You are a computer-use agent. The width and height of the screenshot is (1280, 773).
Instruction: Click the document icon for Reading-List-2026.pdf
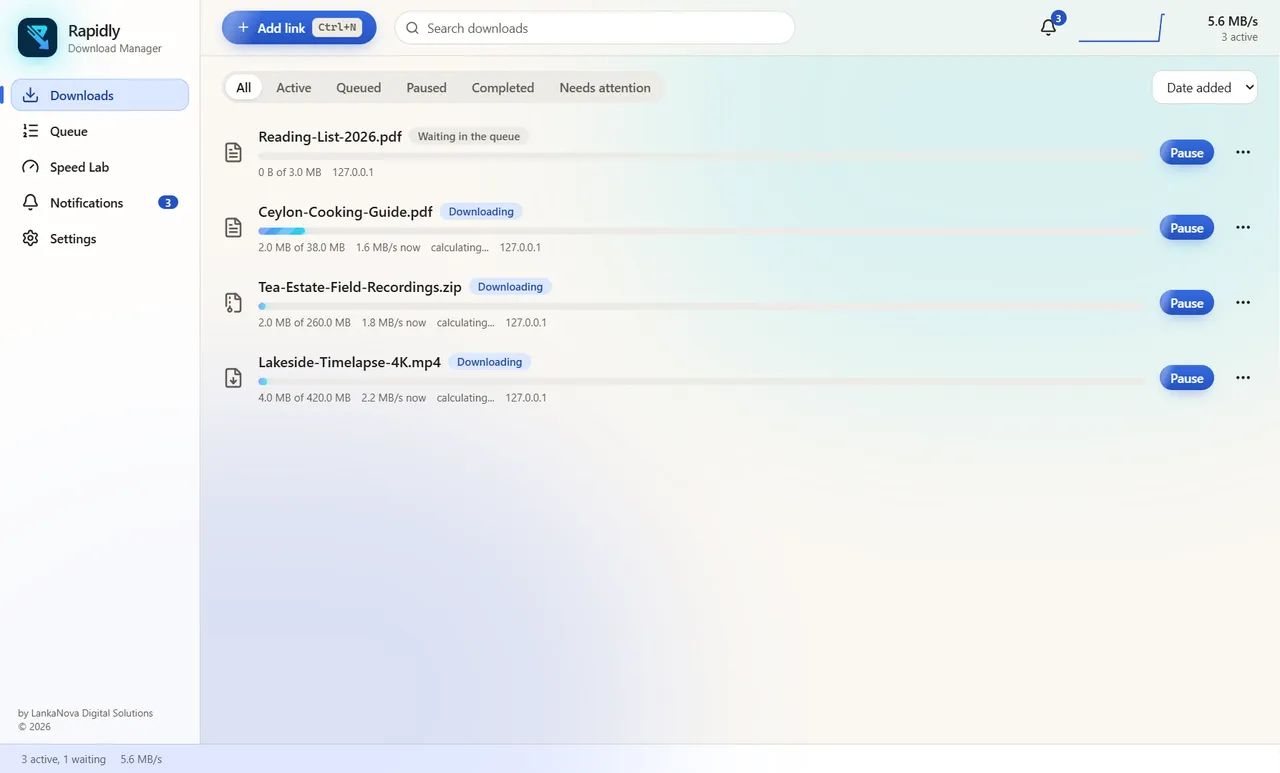coord(233,153)
